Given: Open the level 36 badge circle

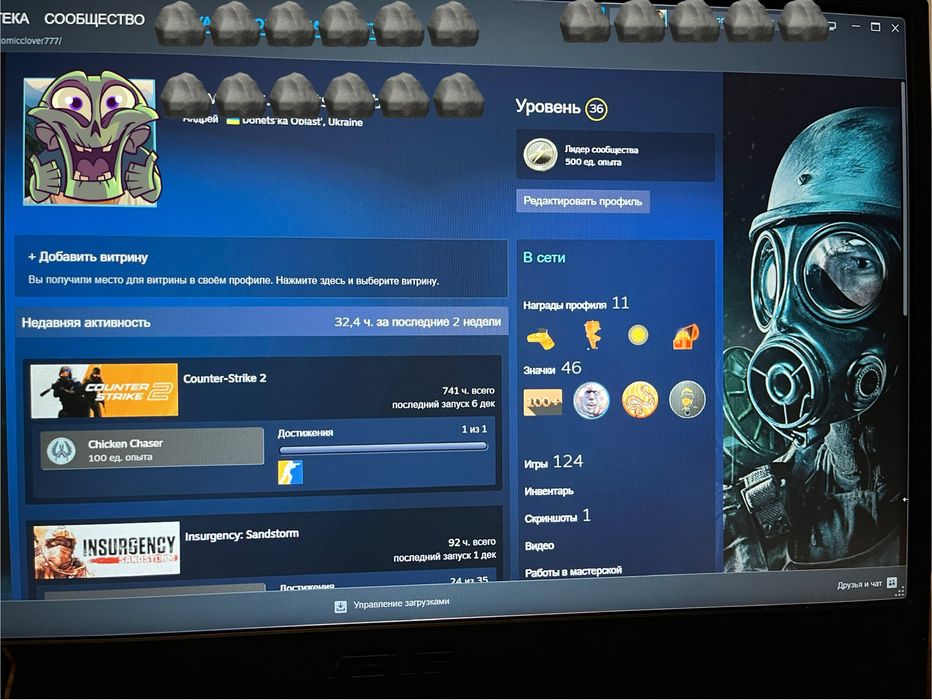Looking at the screenshot, I should click(x=596, y=109).
